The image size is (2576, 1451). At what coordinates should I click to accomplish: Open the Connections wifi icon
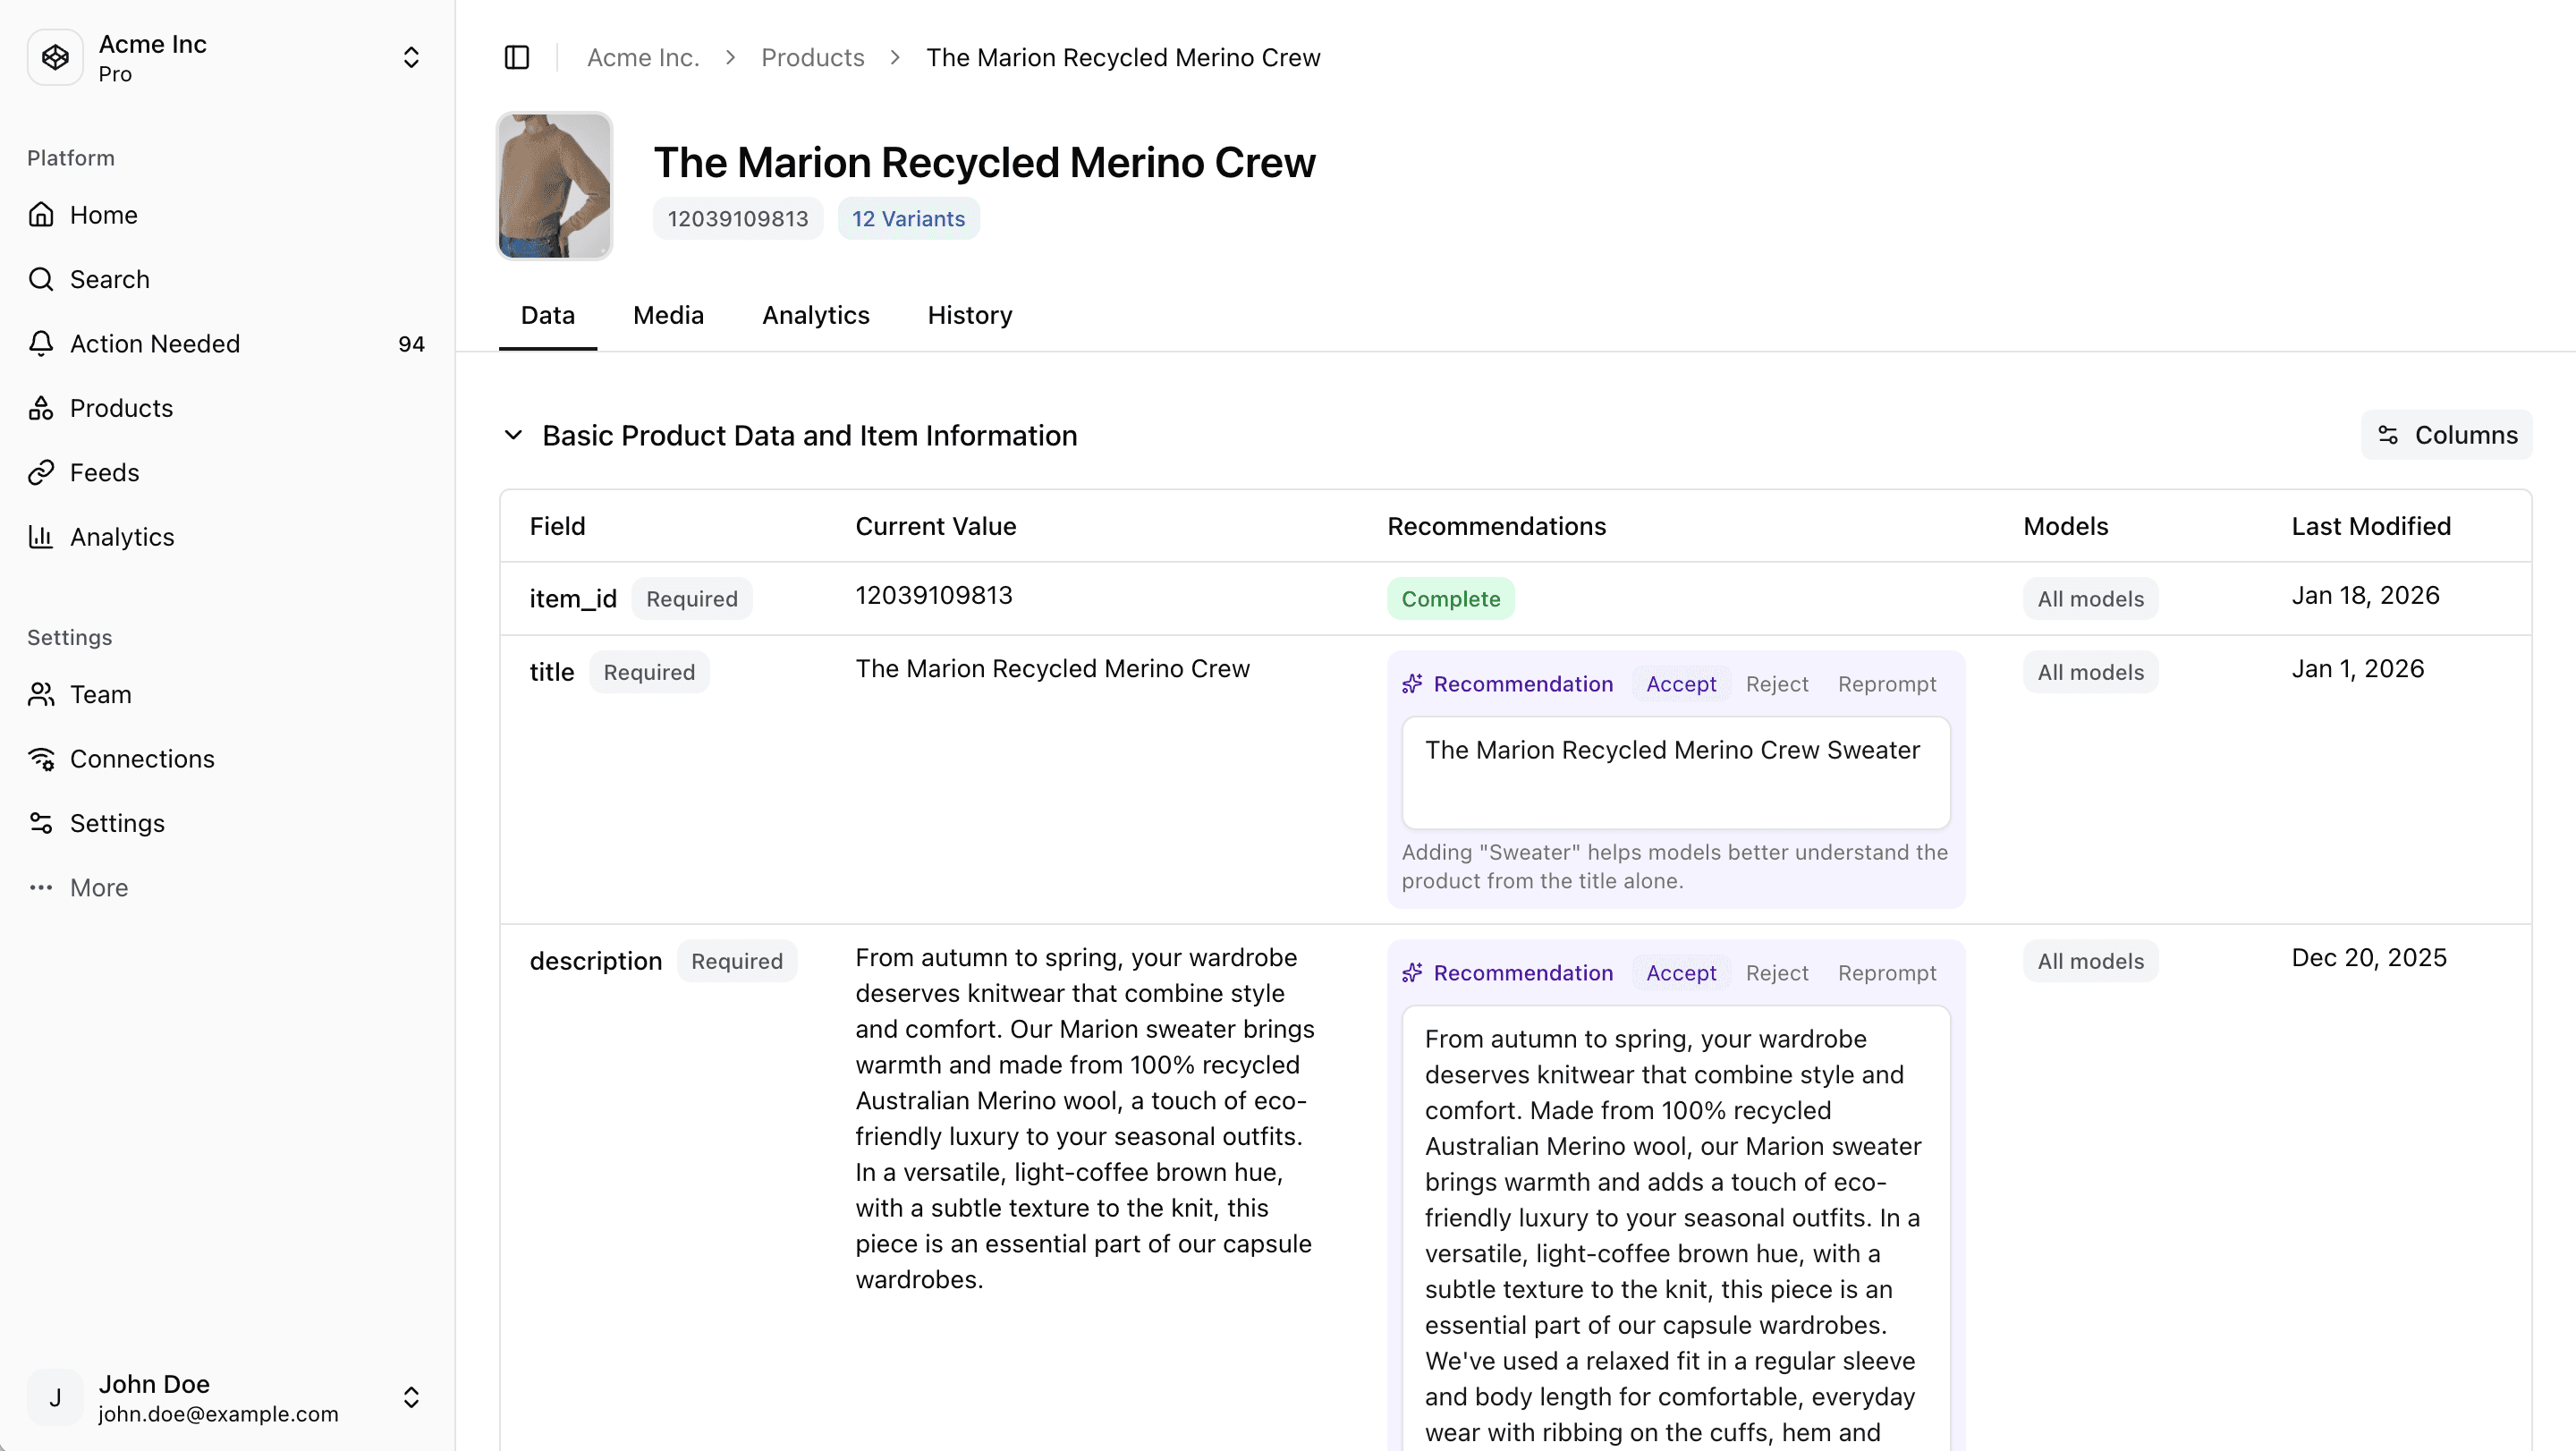(41, 758)
